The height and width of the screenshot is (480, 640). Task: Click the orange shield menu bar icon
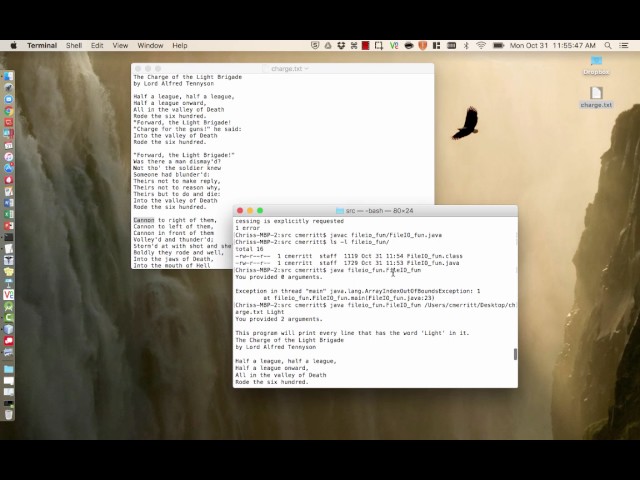[x=422, y=46]
